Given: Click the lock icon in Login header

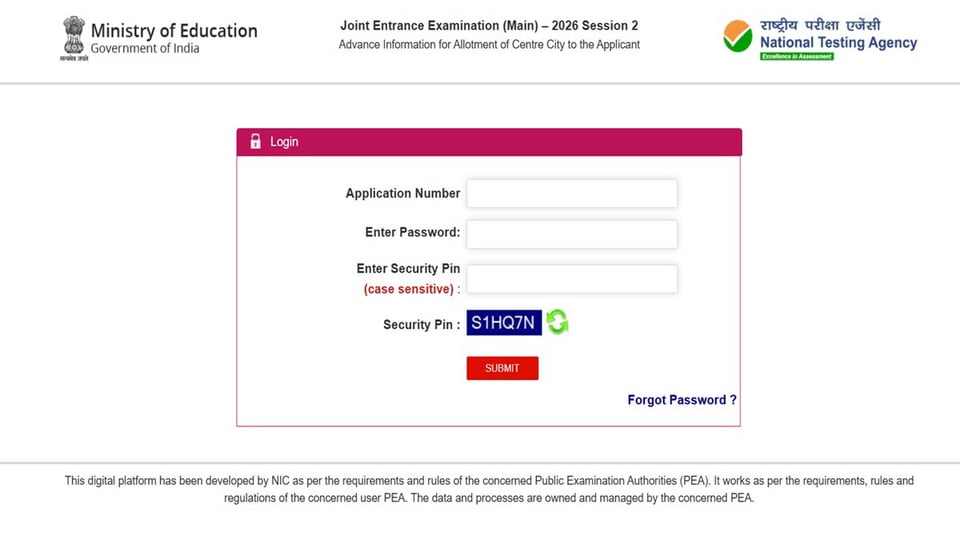Looking at the screenshot, I should [x=255, y=141].
